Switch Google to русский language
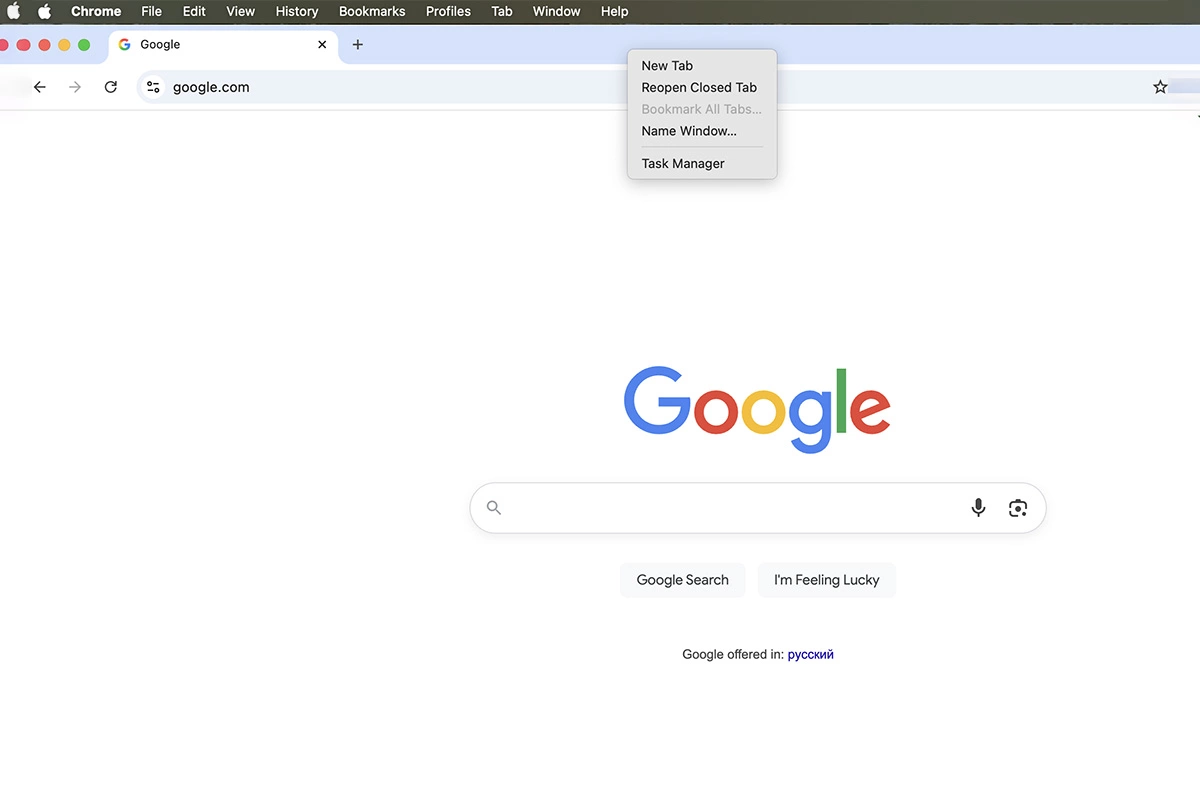Image resolution: width=1200 pixels, height=800 pixels. pos(810,654)
